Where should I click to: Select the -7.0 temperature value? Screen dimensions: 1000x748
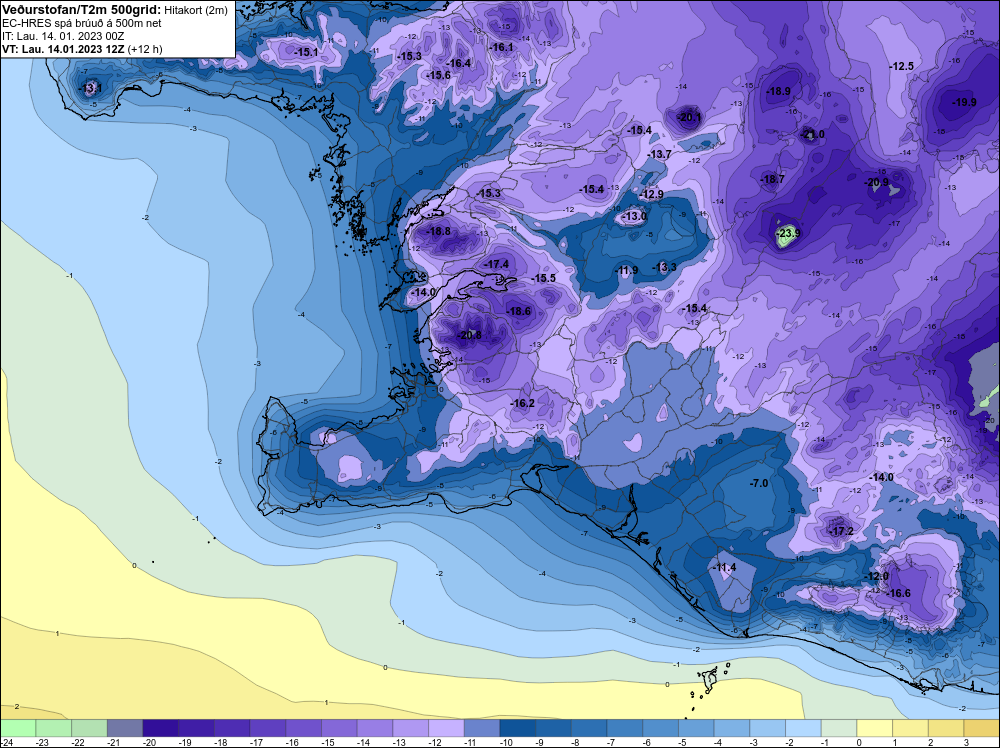[x=759, y=483]
